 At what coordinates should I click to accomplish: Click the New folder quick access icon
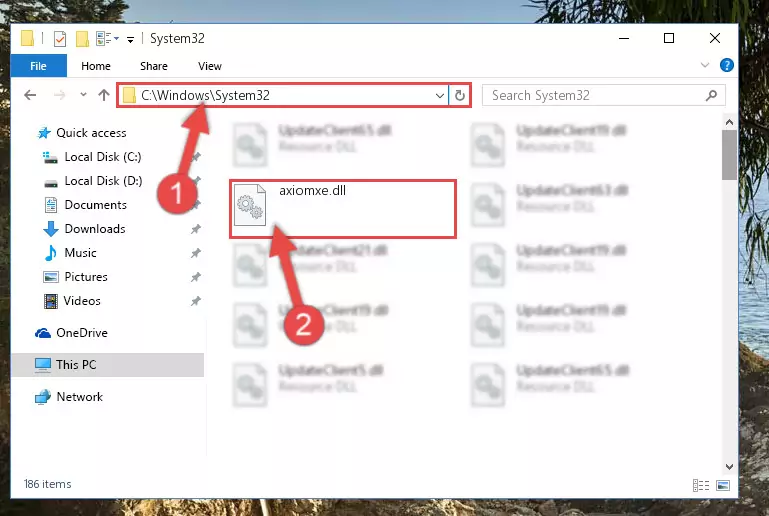pyautogui.click(x=82, y=38)
